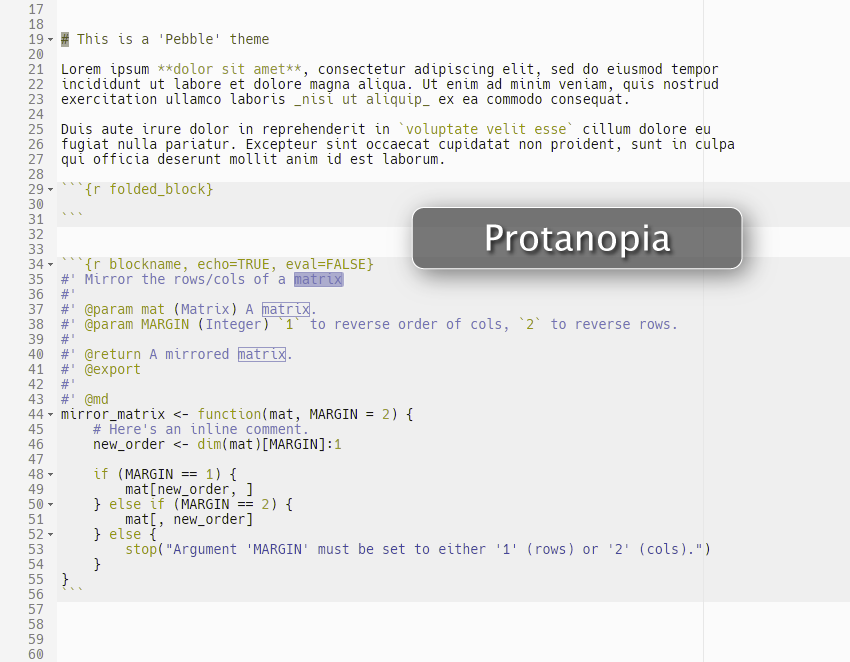Click closing brace on line 55
This screenshot has width=850, height=662.
[65, 580]
